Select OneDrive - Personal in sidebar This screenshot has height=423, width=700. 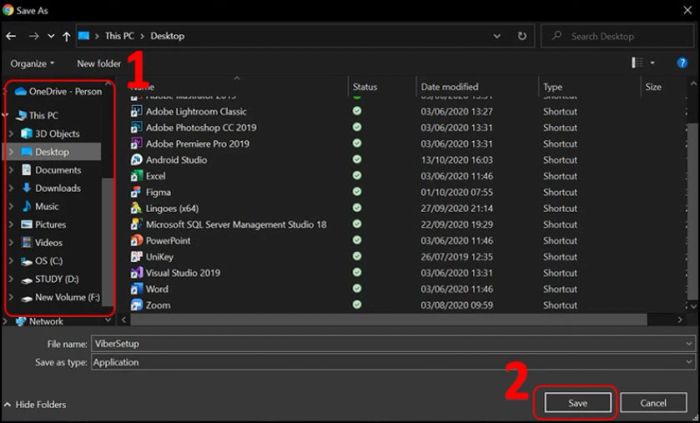pyautogui.click(x=58, y=91)
